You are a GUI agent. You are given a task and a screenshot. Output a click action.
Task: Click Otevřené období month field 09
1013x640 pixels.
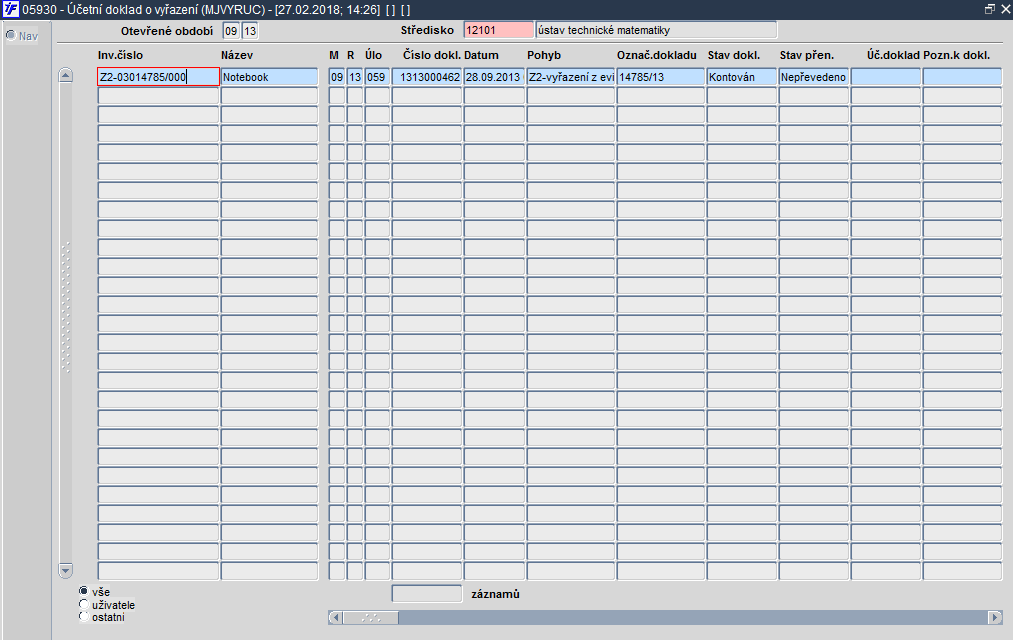coord(231,30)
